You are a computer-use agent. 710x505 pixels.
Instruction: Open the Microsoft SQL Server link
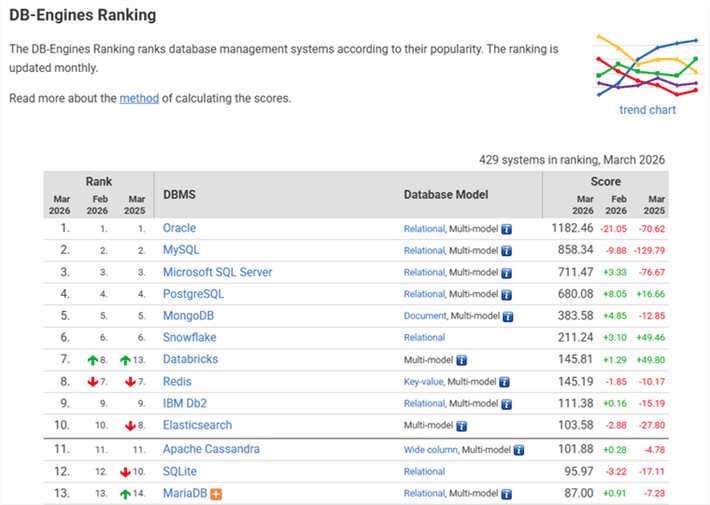point(217,272)
